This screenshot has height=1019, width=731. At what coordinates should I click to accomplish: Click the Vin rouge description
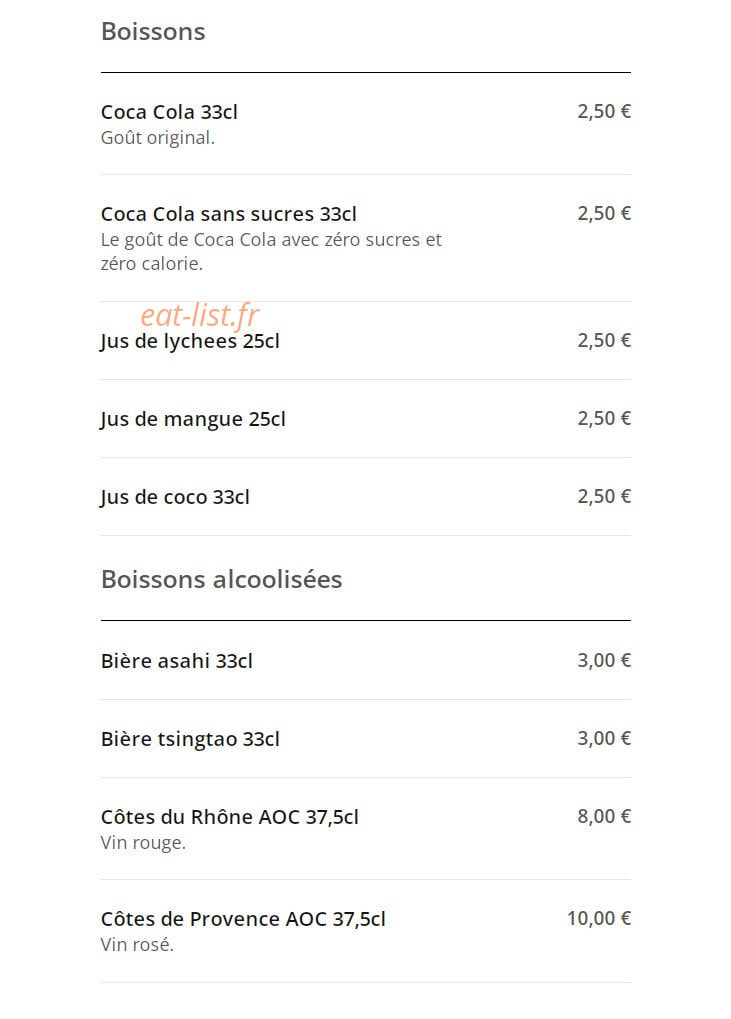(x=144, y=843)
